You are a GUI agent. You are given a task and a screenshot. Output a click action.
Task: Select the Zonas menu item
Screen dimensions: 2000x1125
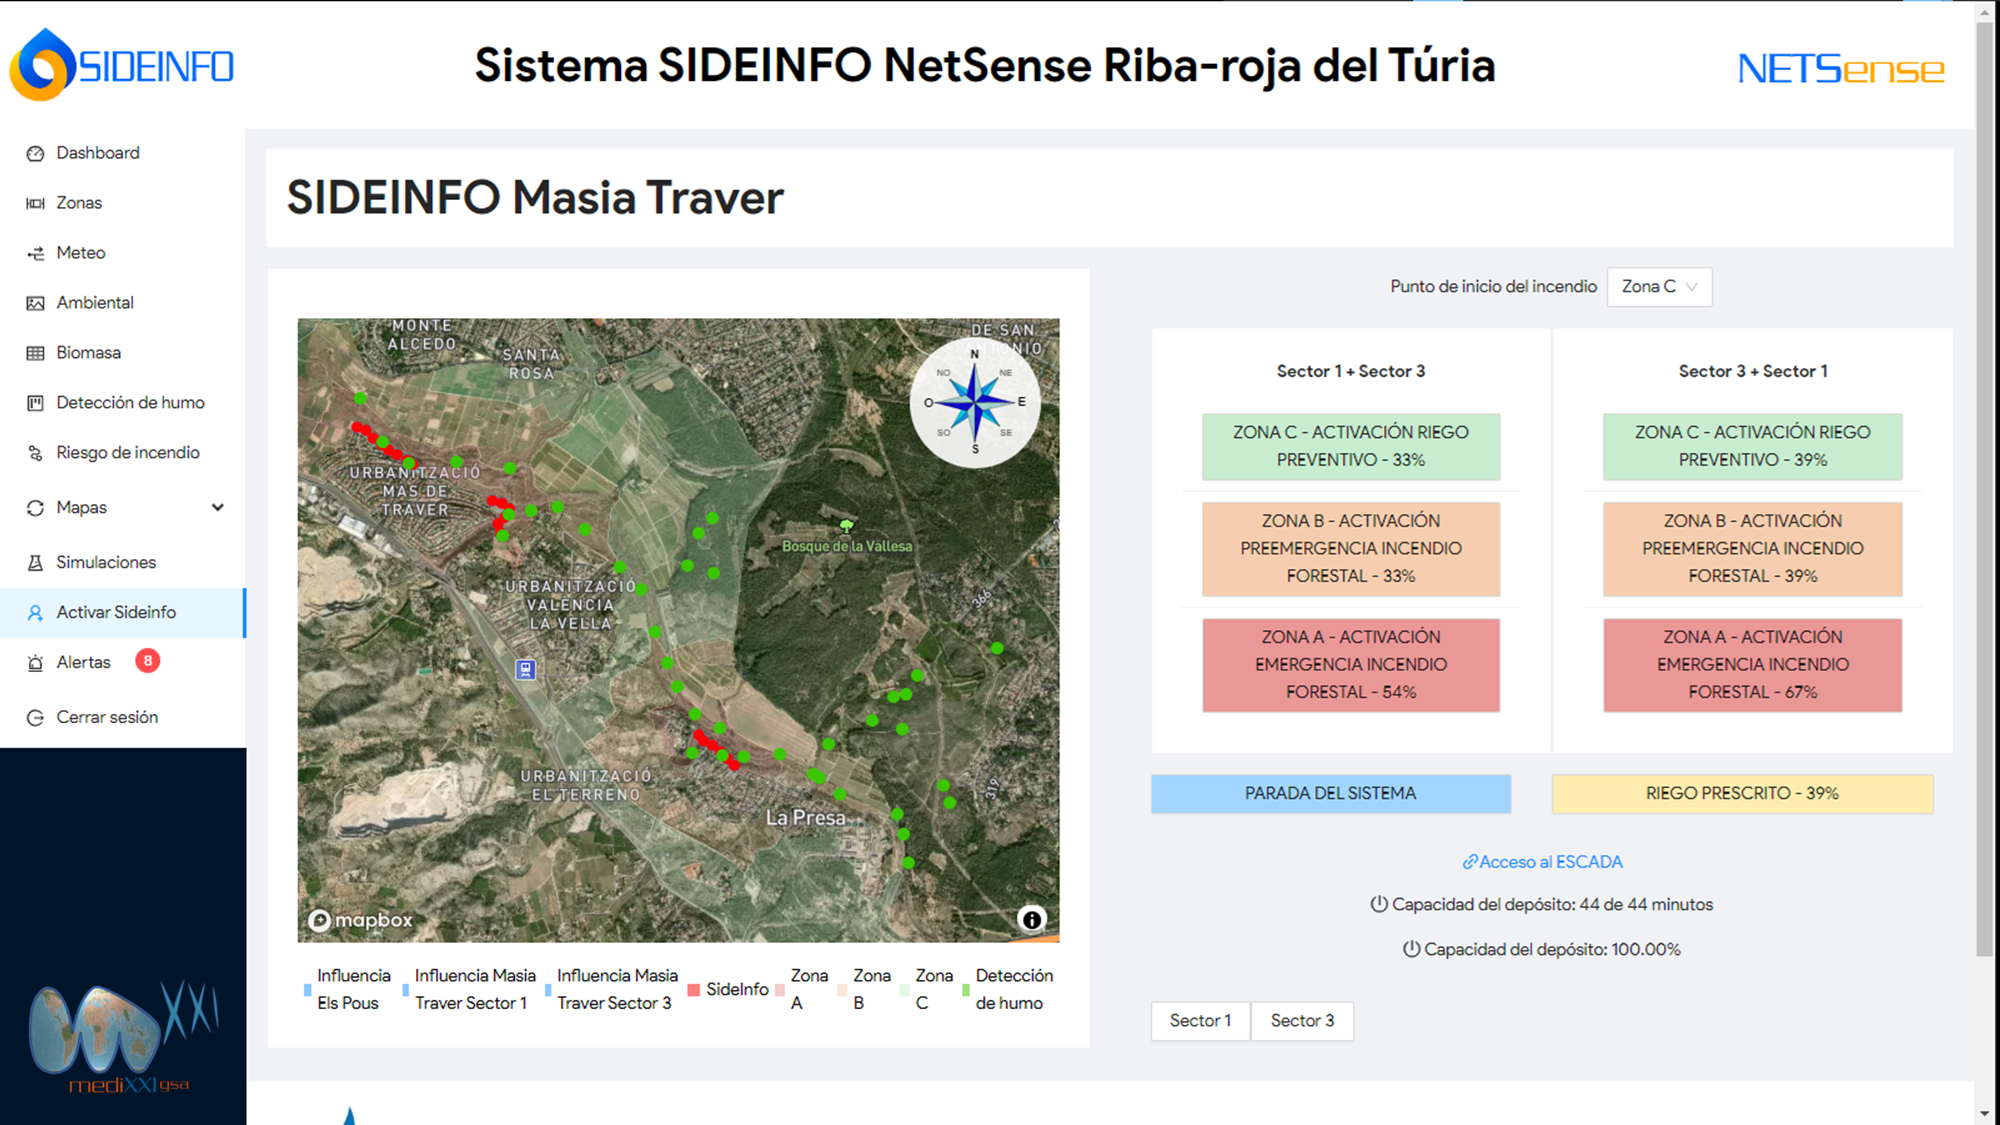click(79, 203)
